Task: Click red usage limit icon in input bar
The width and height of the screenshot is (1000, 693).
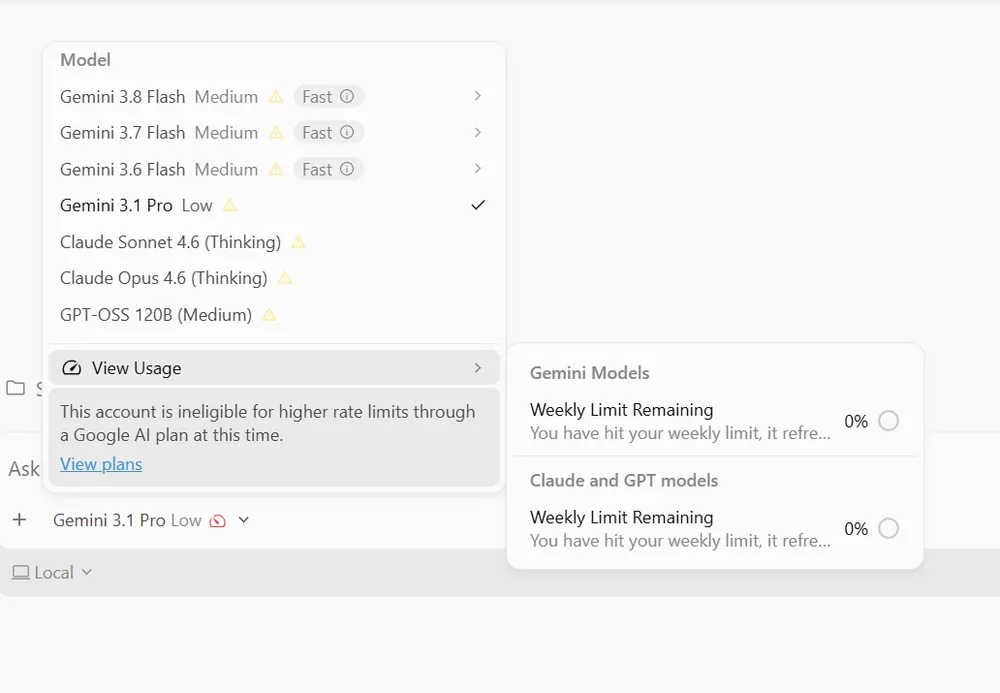Action: coord(217,521)
